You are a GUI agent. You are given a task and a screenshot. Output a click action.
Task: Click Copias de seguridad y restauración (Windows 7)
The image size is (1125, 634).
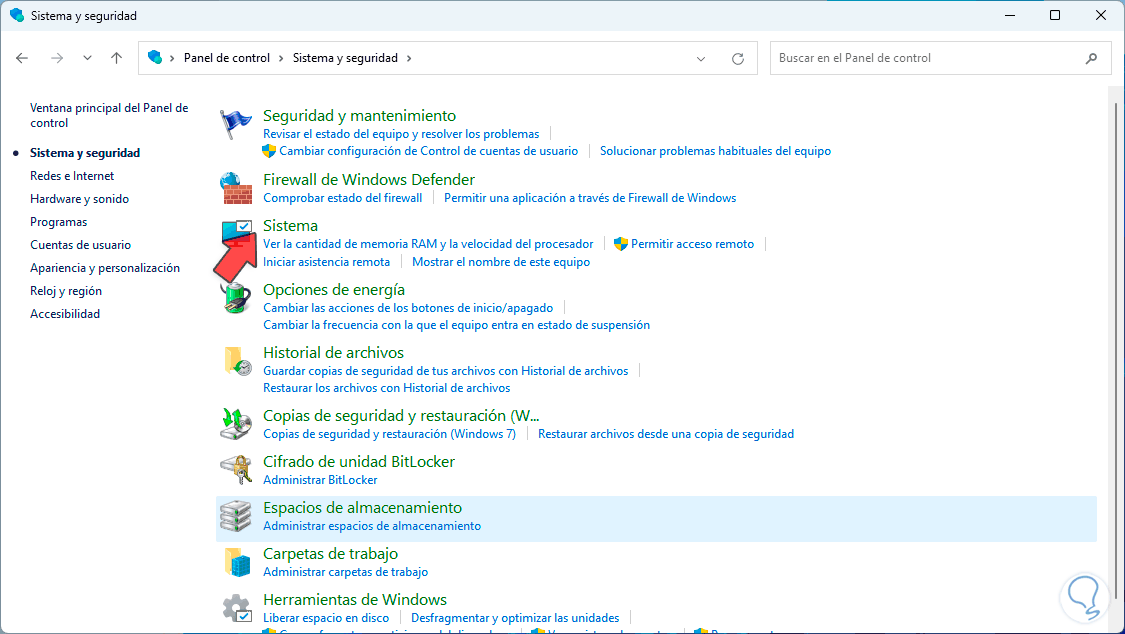pos(390,434)
